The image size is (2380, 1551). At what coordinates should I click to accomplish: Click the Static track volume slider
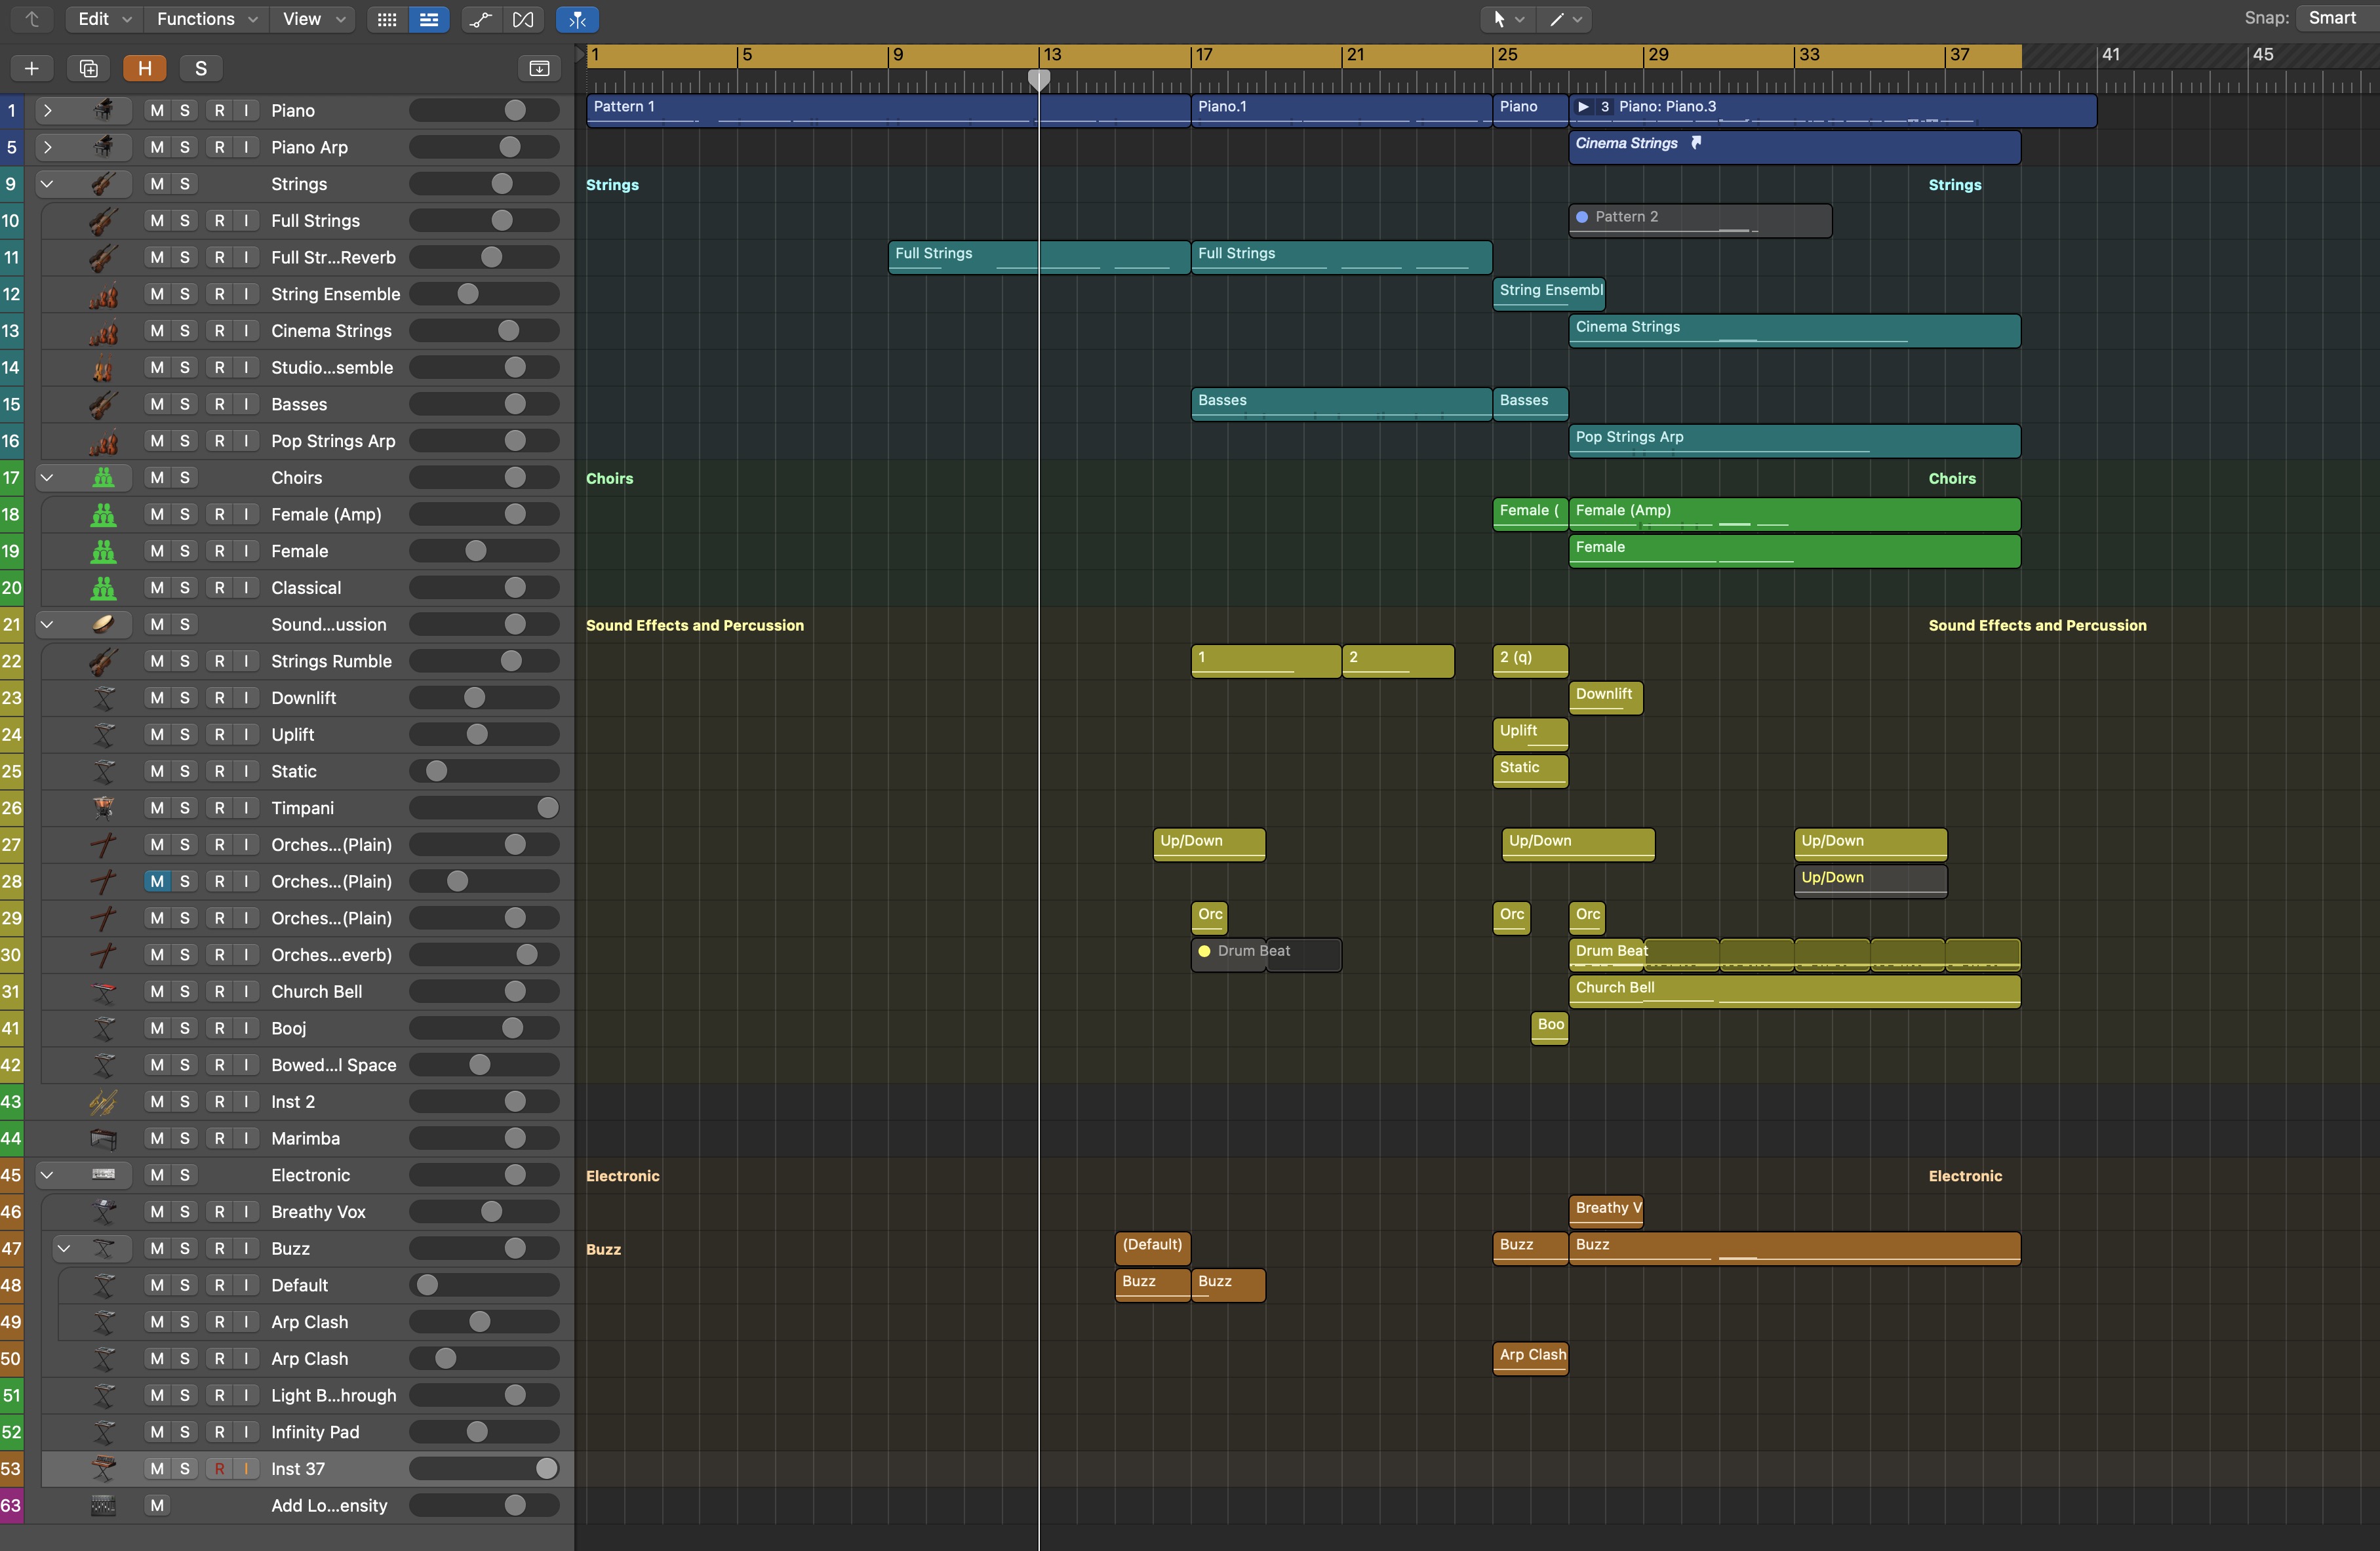point(484,771)
